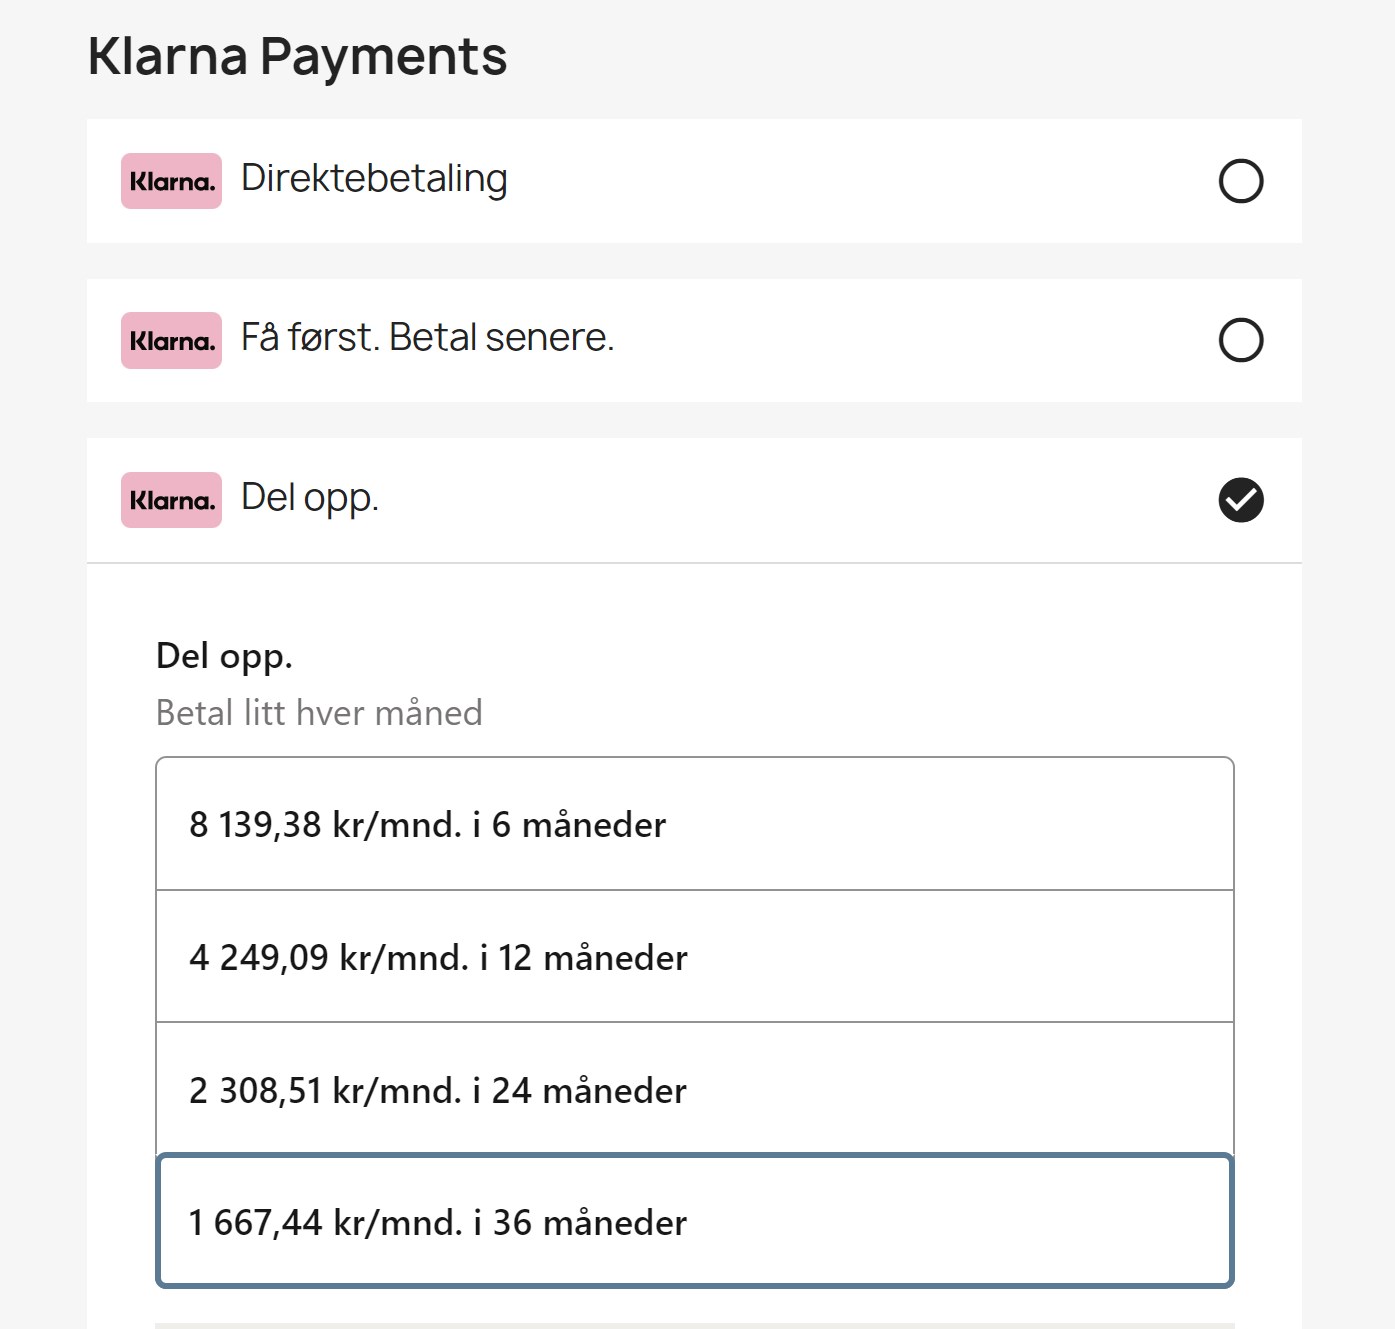Choose 8 139,38 kr/mnd. i 6 måneder plan
The image size is (1395, 1329).
click(x=695, y=824)
